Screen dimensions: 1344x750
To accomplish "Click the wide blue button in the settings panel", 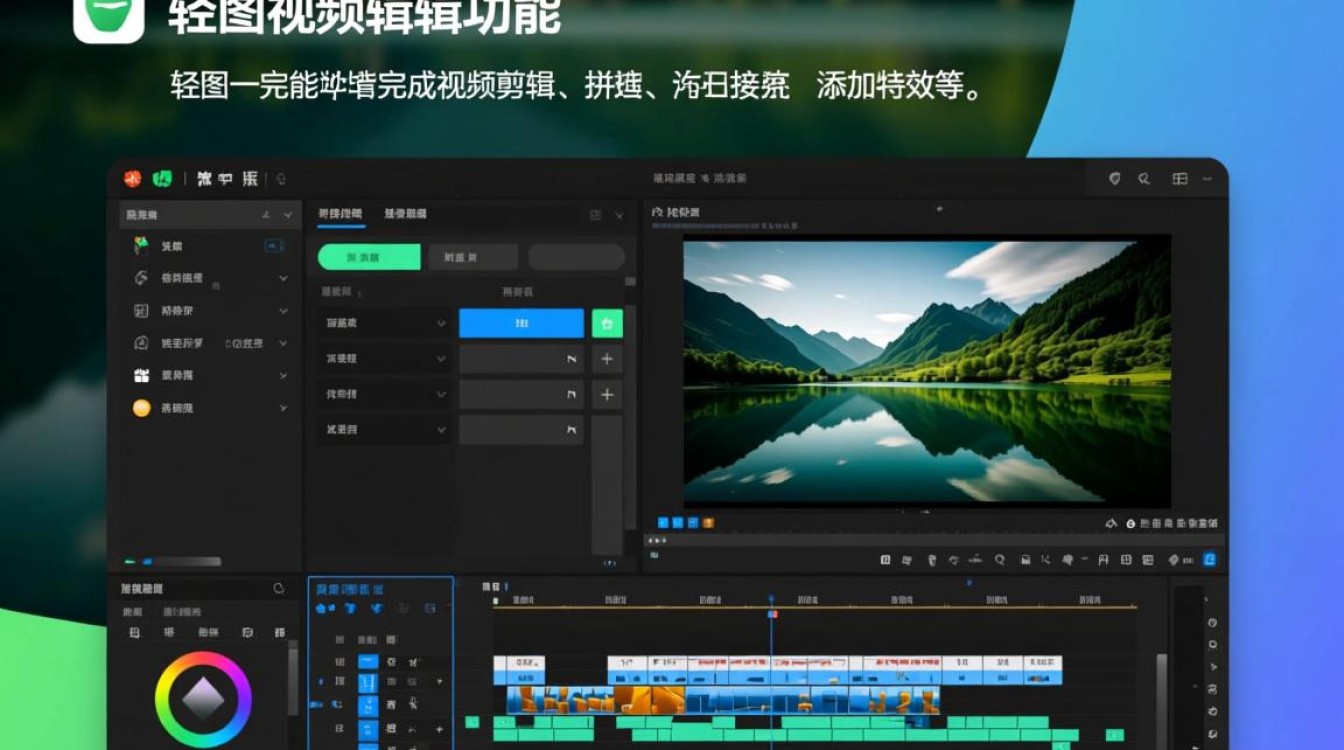I will click(521, 323).
